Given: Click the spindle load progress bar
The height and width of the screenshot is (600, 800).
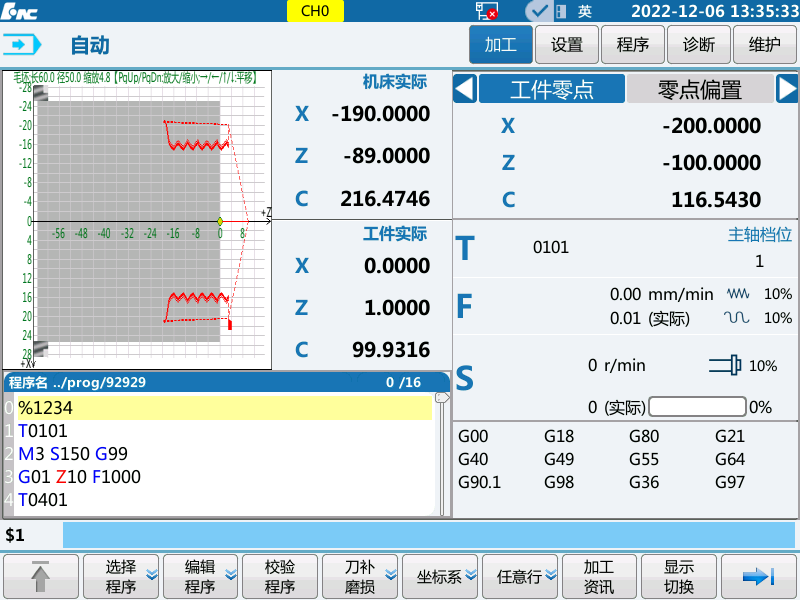Looking at the screenshot, I should pyautogui.click(x=697, y=407).
